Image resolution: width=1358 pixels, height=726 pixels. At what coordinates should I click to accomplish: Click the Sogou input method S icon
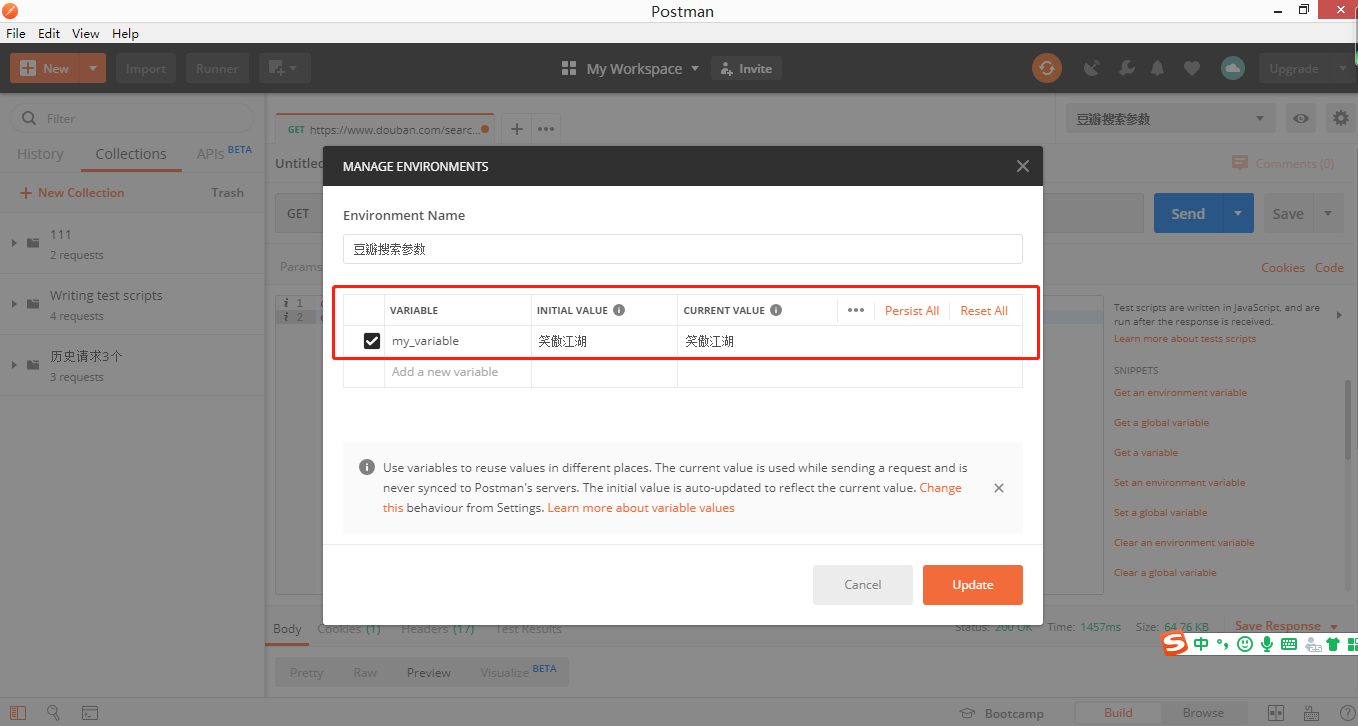1174,644
